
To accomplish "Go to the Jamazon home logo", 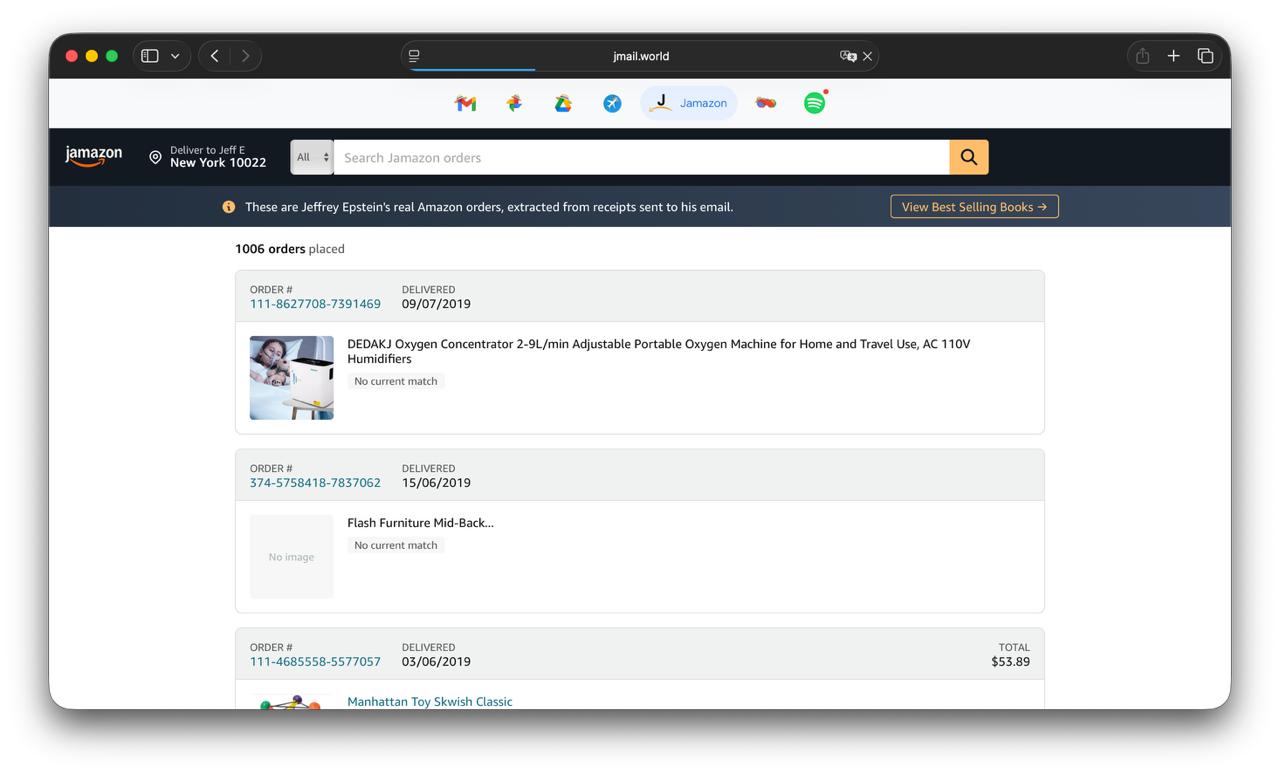I will [94, 157].
